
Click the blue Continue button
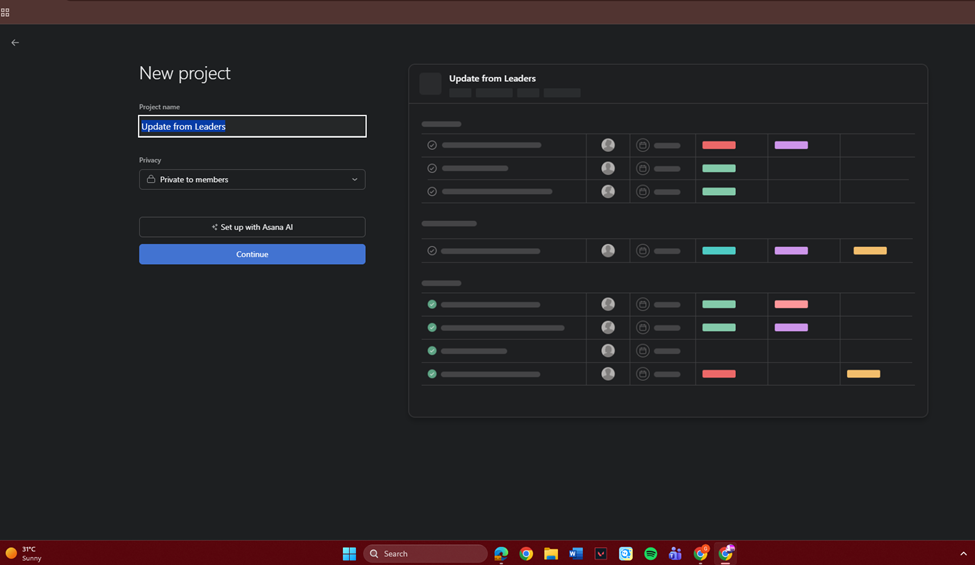click(252, 254)
